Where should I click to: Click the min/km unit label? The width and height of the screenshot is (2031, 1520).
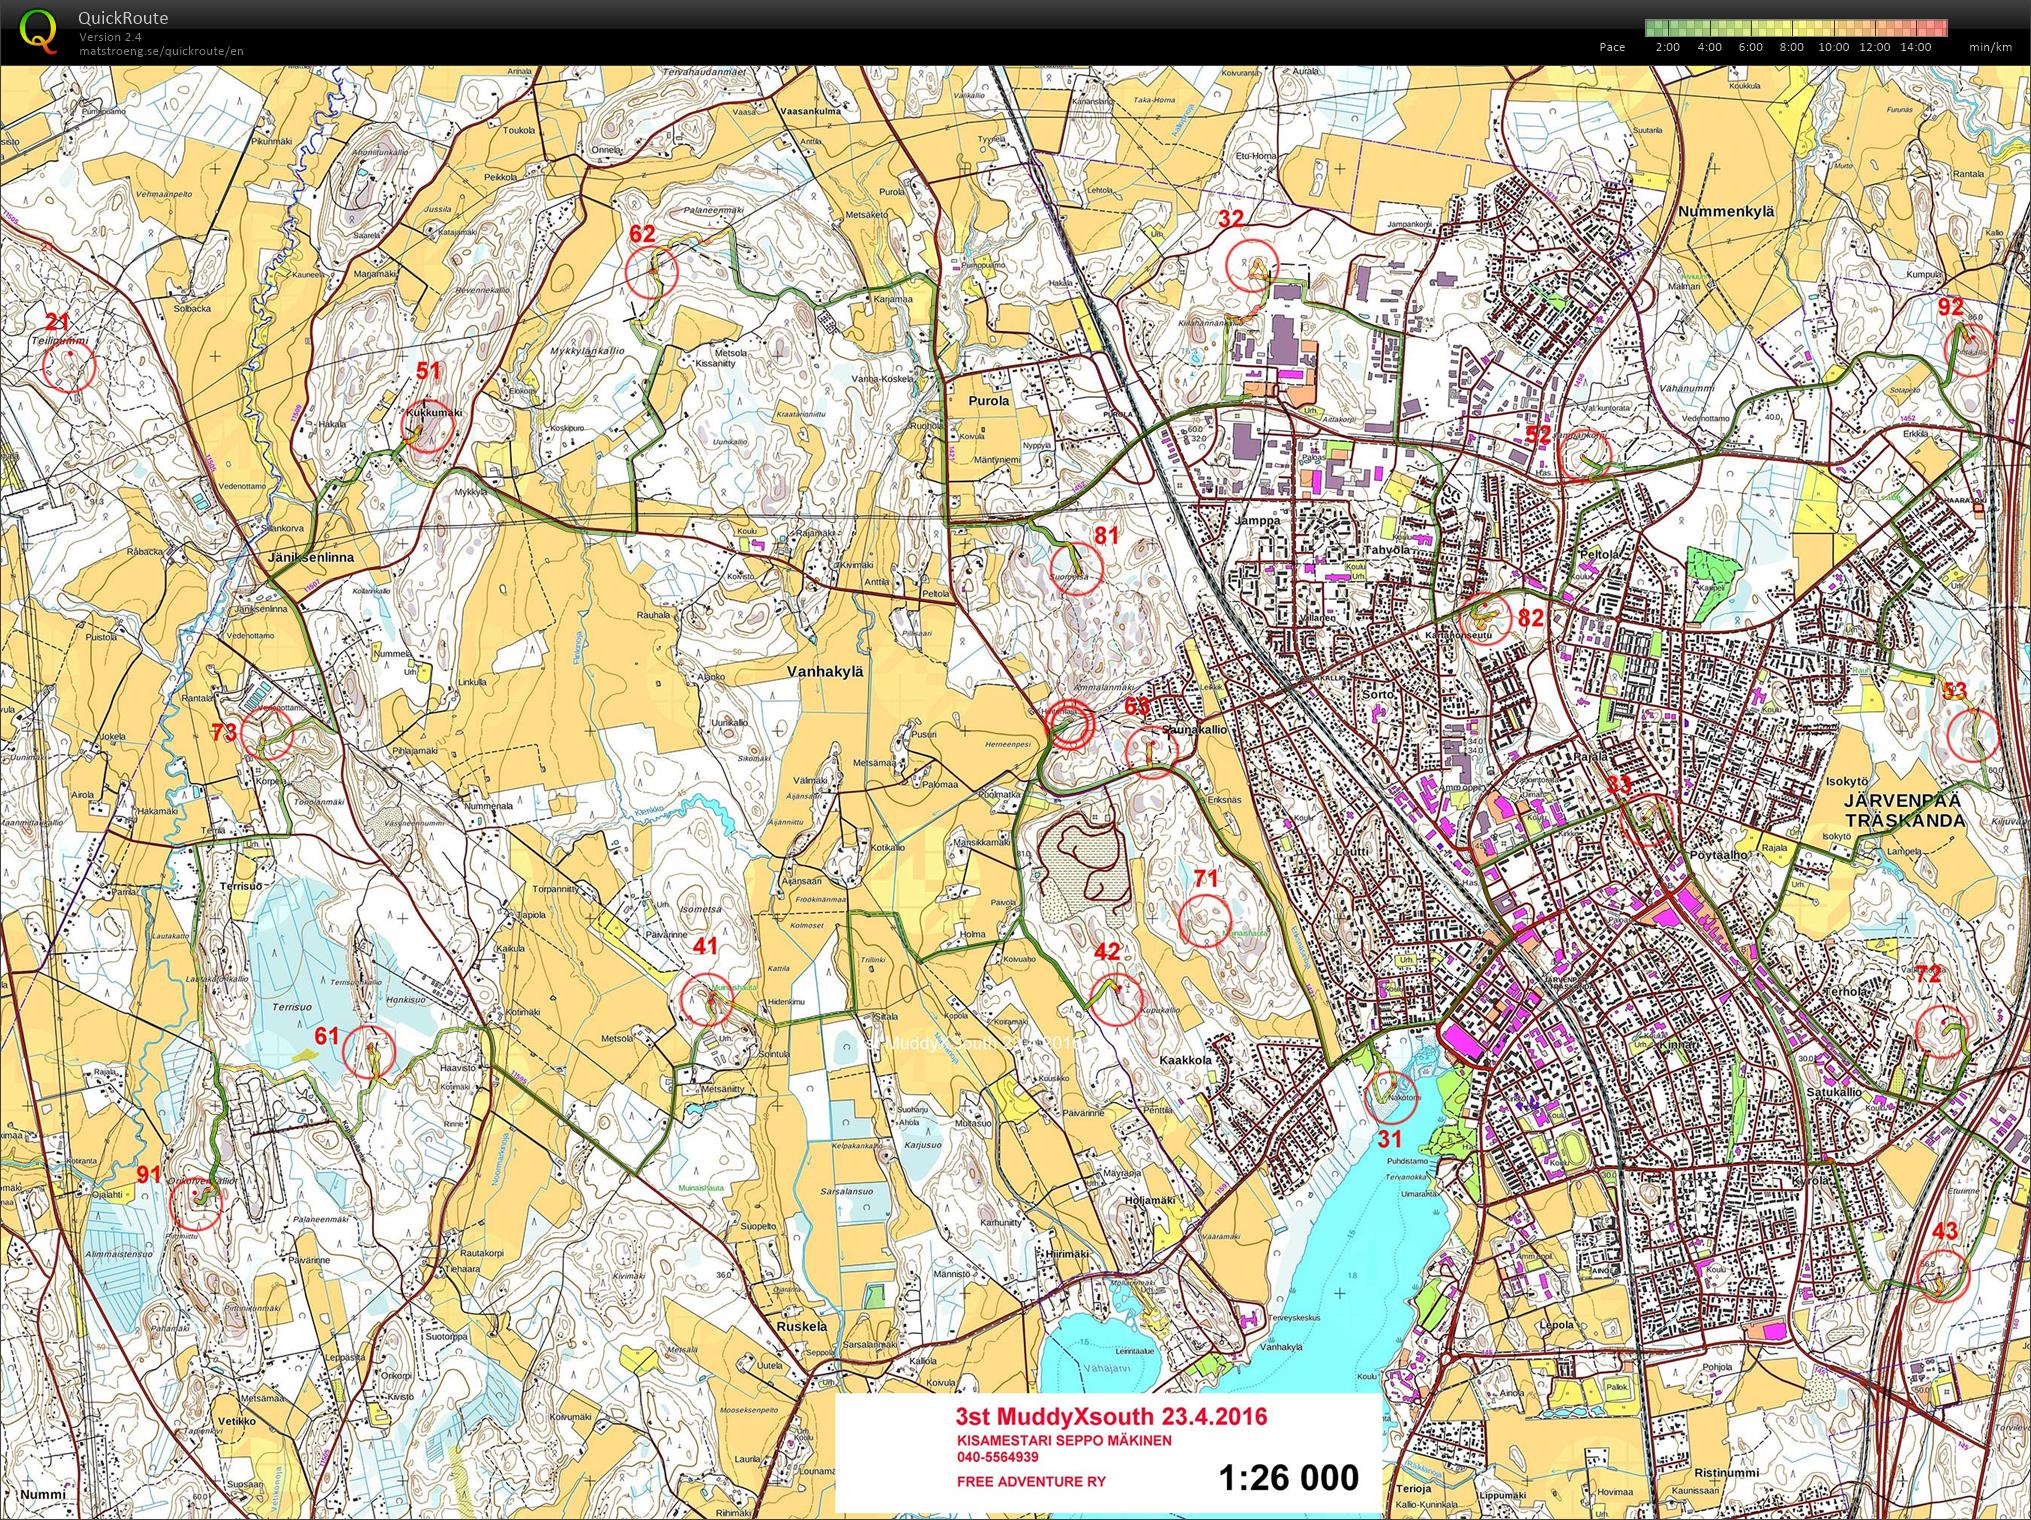pos(1990,47)
